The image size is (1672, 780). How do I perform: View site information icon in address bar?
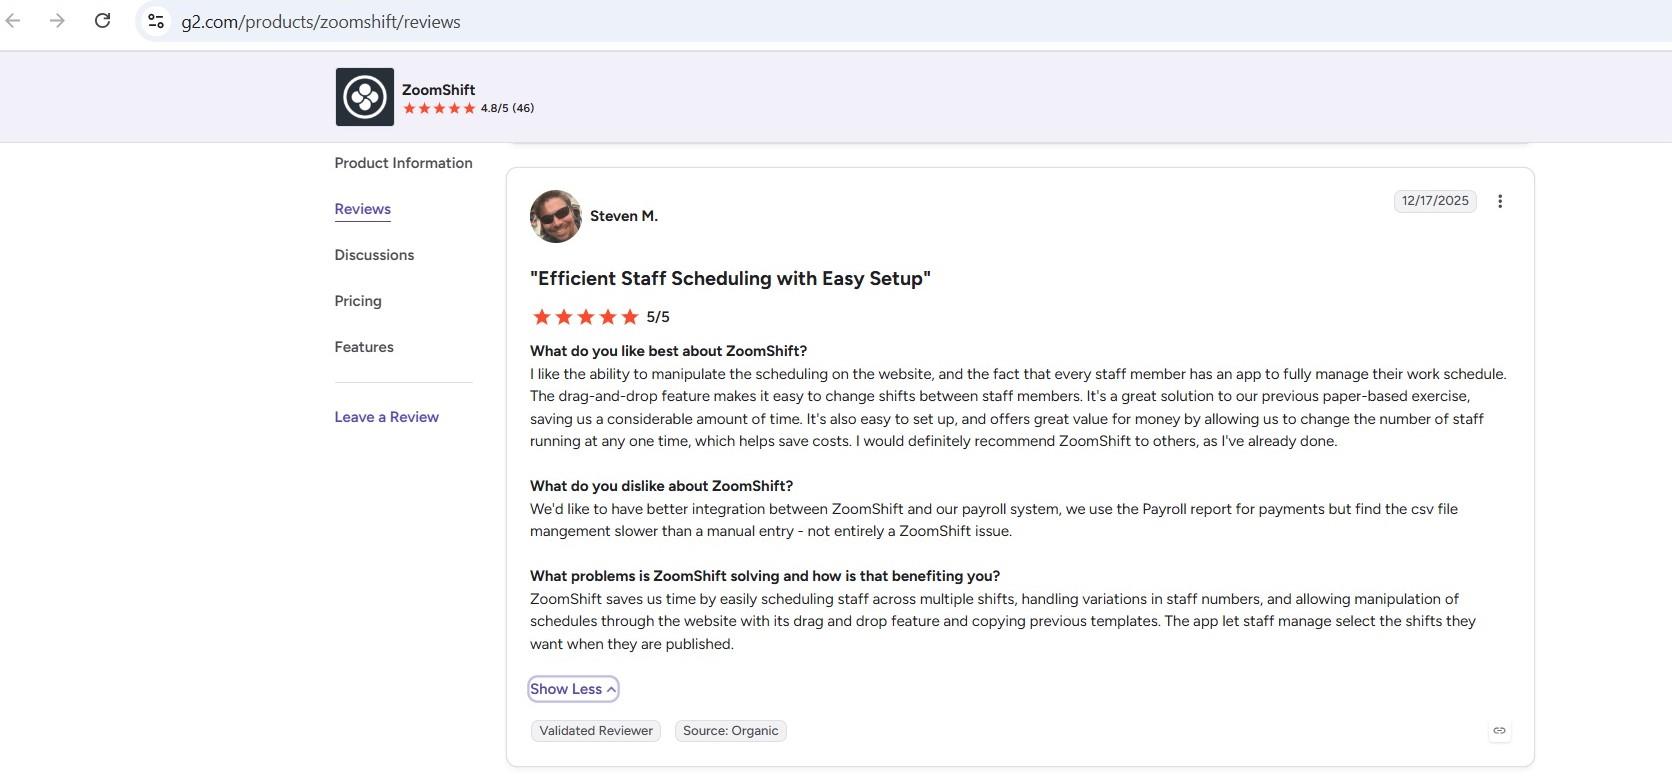click(x=156, y=21)
